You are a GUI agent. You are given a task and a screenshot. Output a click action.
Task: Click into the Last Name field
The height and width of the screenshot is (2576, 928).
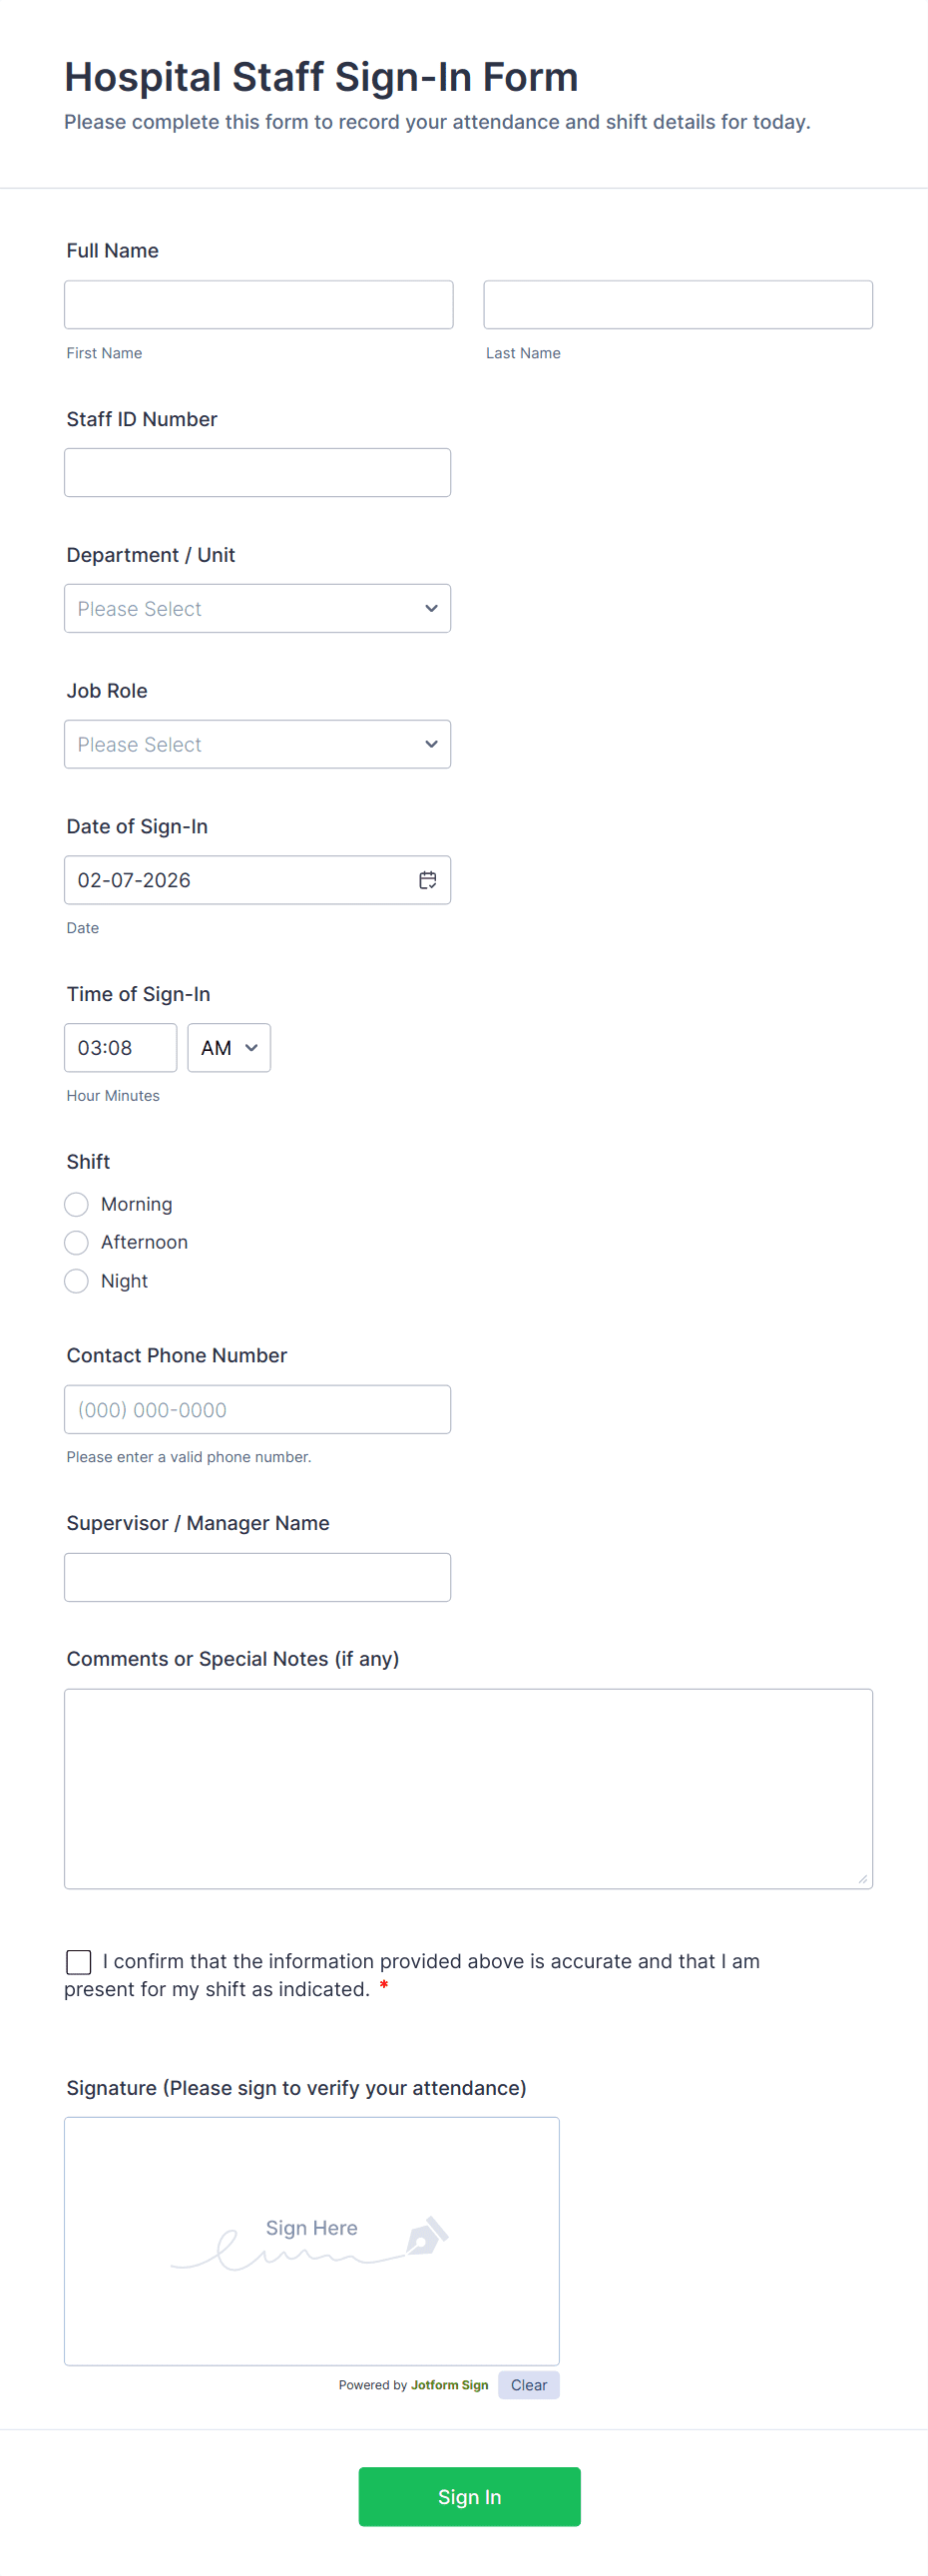(x=678, y=305)
